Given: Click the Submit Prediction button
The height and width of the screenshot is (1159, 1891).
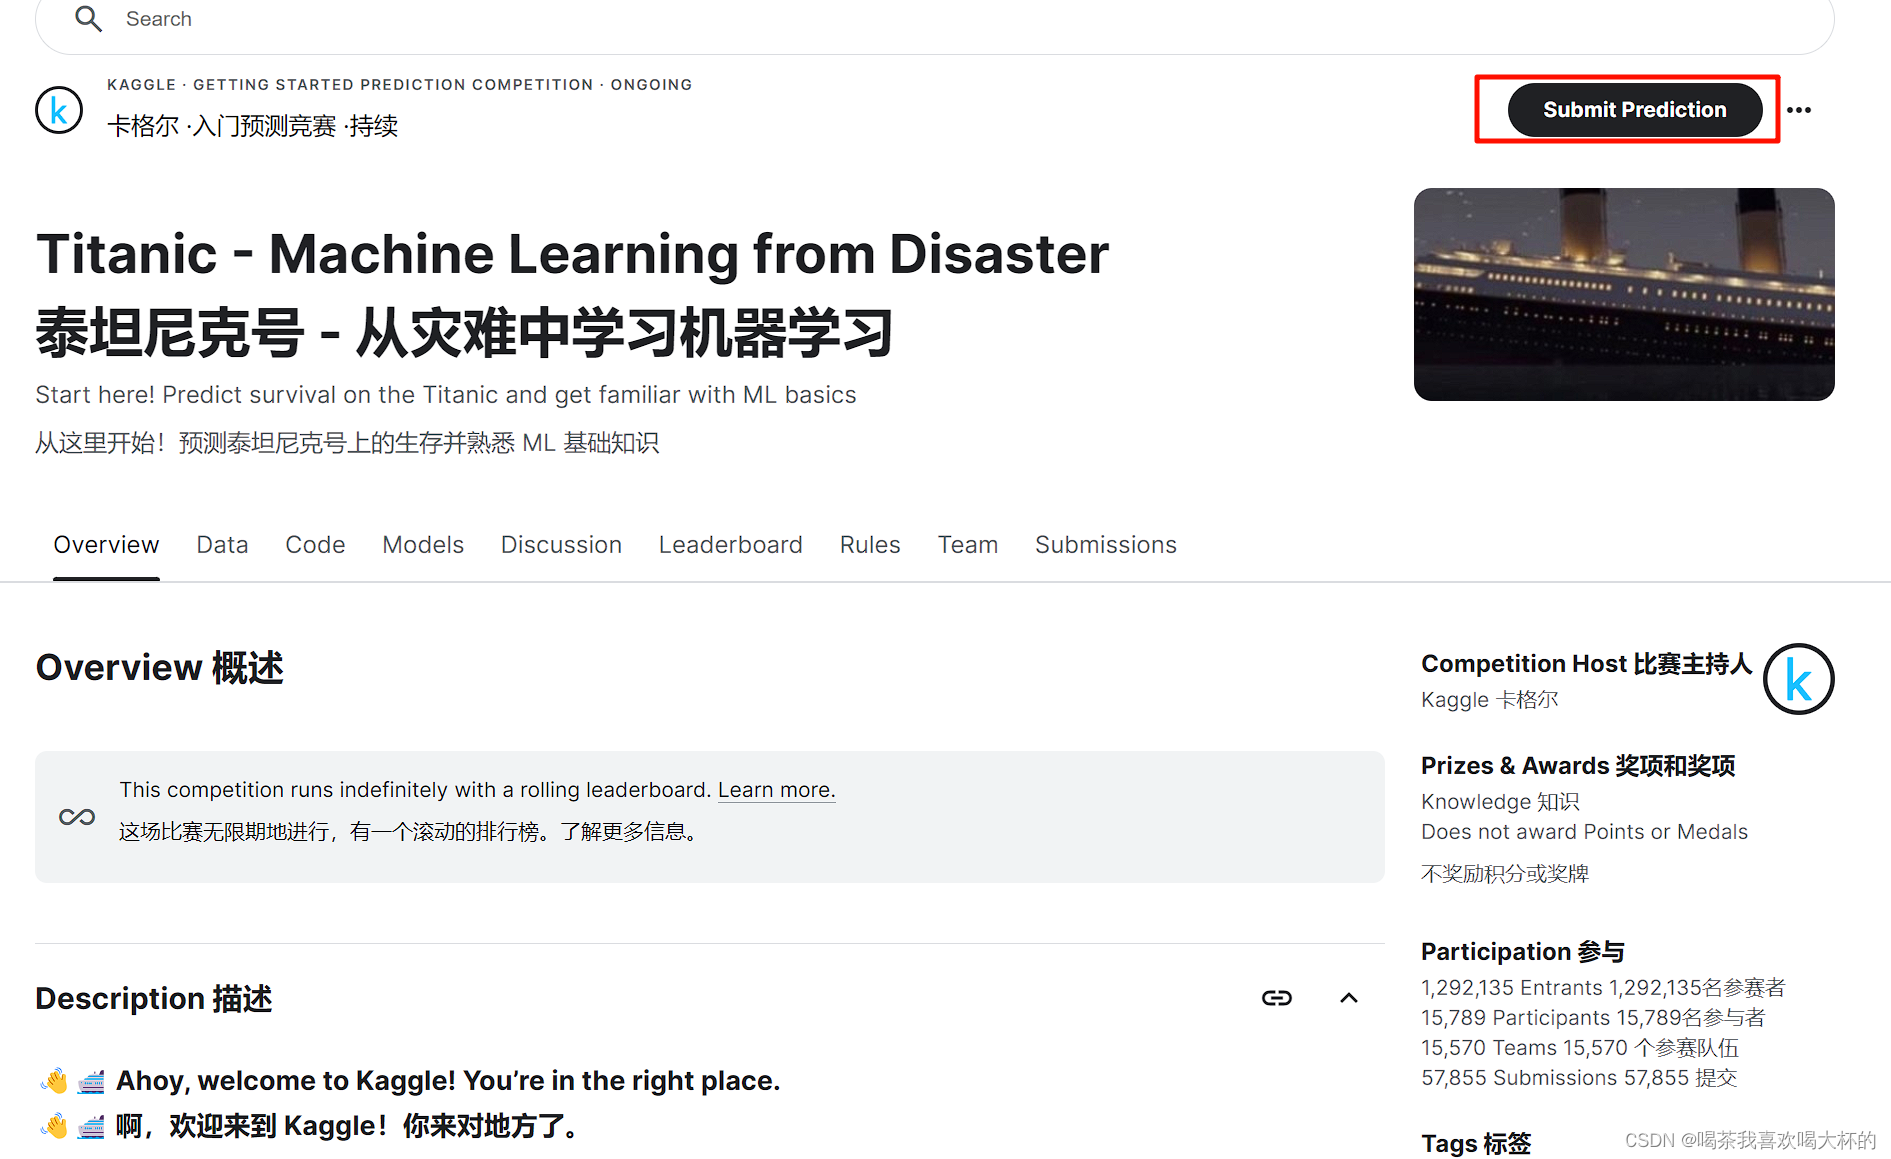Looking at the screenshot, I should pyautogui.click(x=1634, y=110).
